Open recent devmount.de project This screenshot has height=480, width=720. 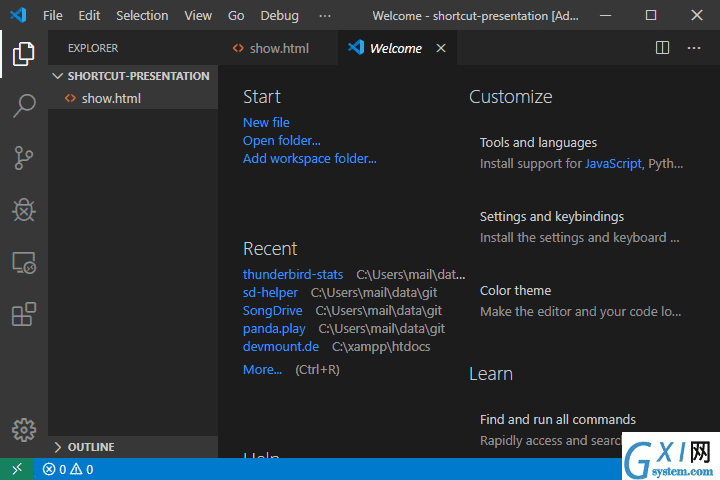pyautogui.click(x=281, y=346)
